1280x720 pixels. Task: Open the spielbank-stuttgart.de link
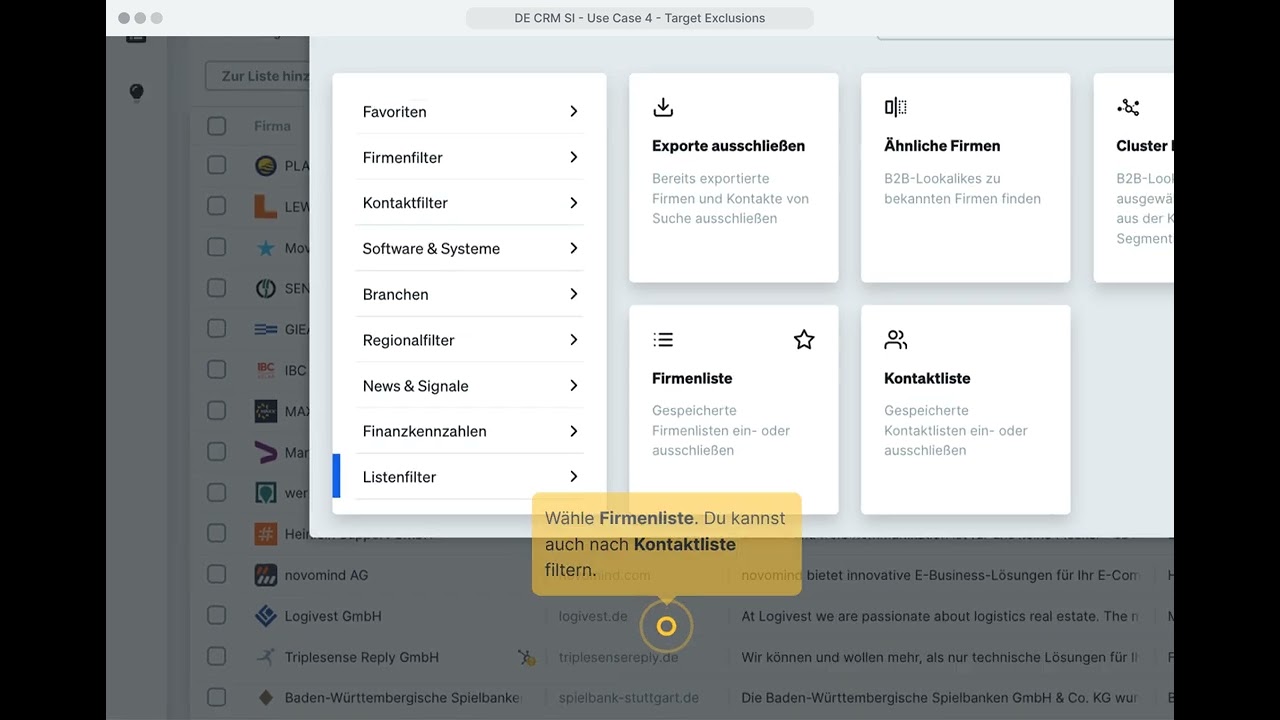tap(629, 698)
